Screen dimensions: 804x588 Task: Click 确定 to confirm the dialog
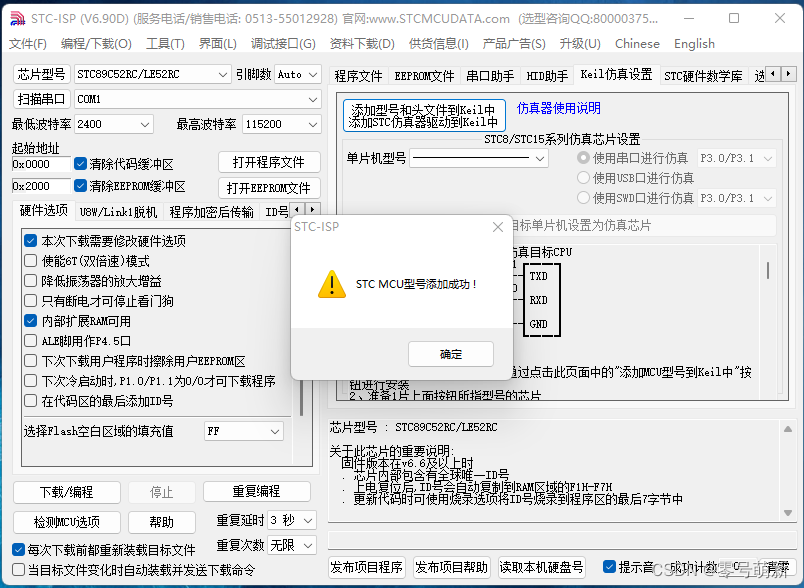point(451,354)
